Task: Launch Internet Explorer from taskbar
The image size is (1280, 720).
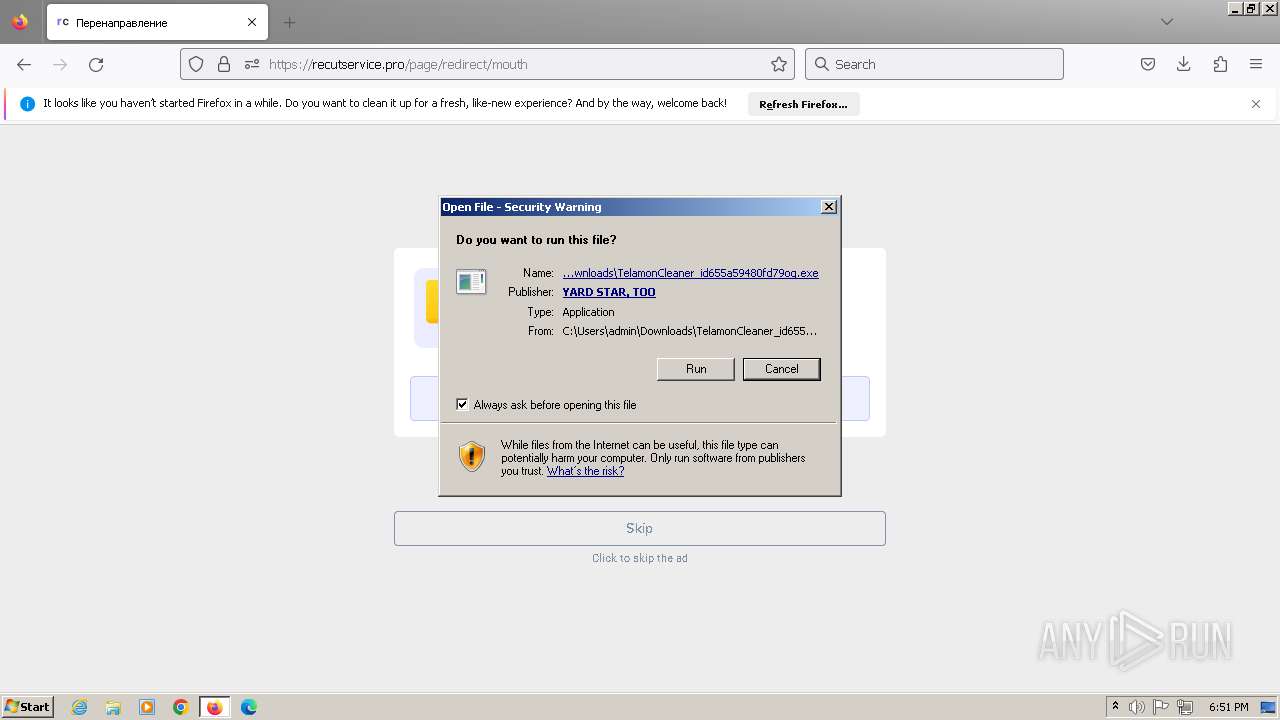Action: tap(80, 707)
